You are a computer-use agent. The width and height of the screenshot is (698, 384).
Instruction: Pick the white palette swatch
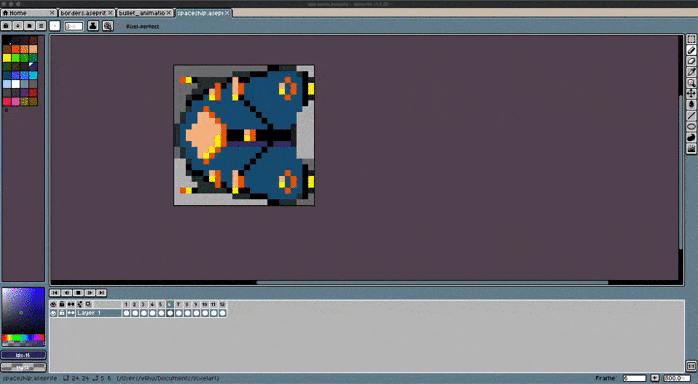[16, 84]
